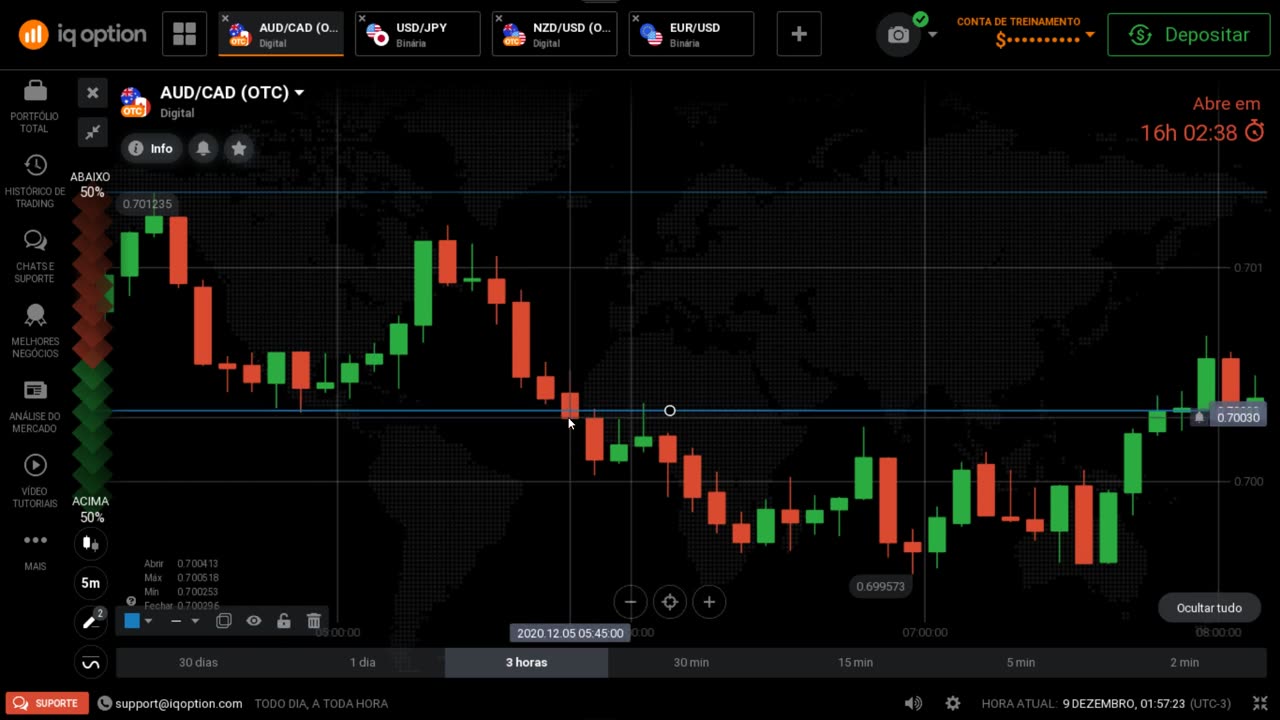1280x720 pixels.
Task: Click Ocultar tudo button
Action: [1209, 608]
